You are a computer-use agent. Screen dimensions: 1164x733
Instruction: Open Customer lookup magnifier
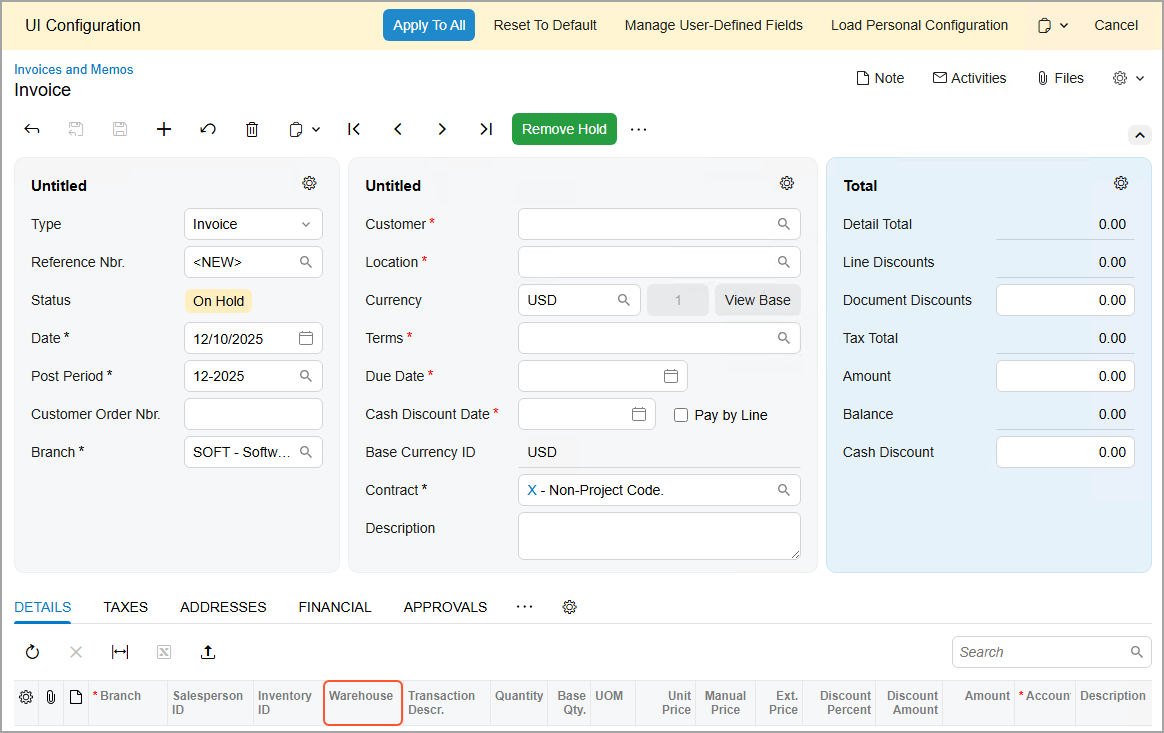tap(784, 224)
